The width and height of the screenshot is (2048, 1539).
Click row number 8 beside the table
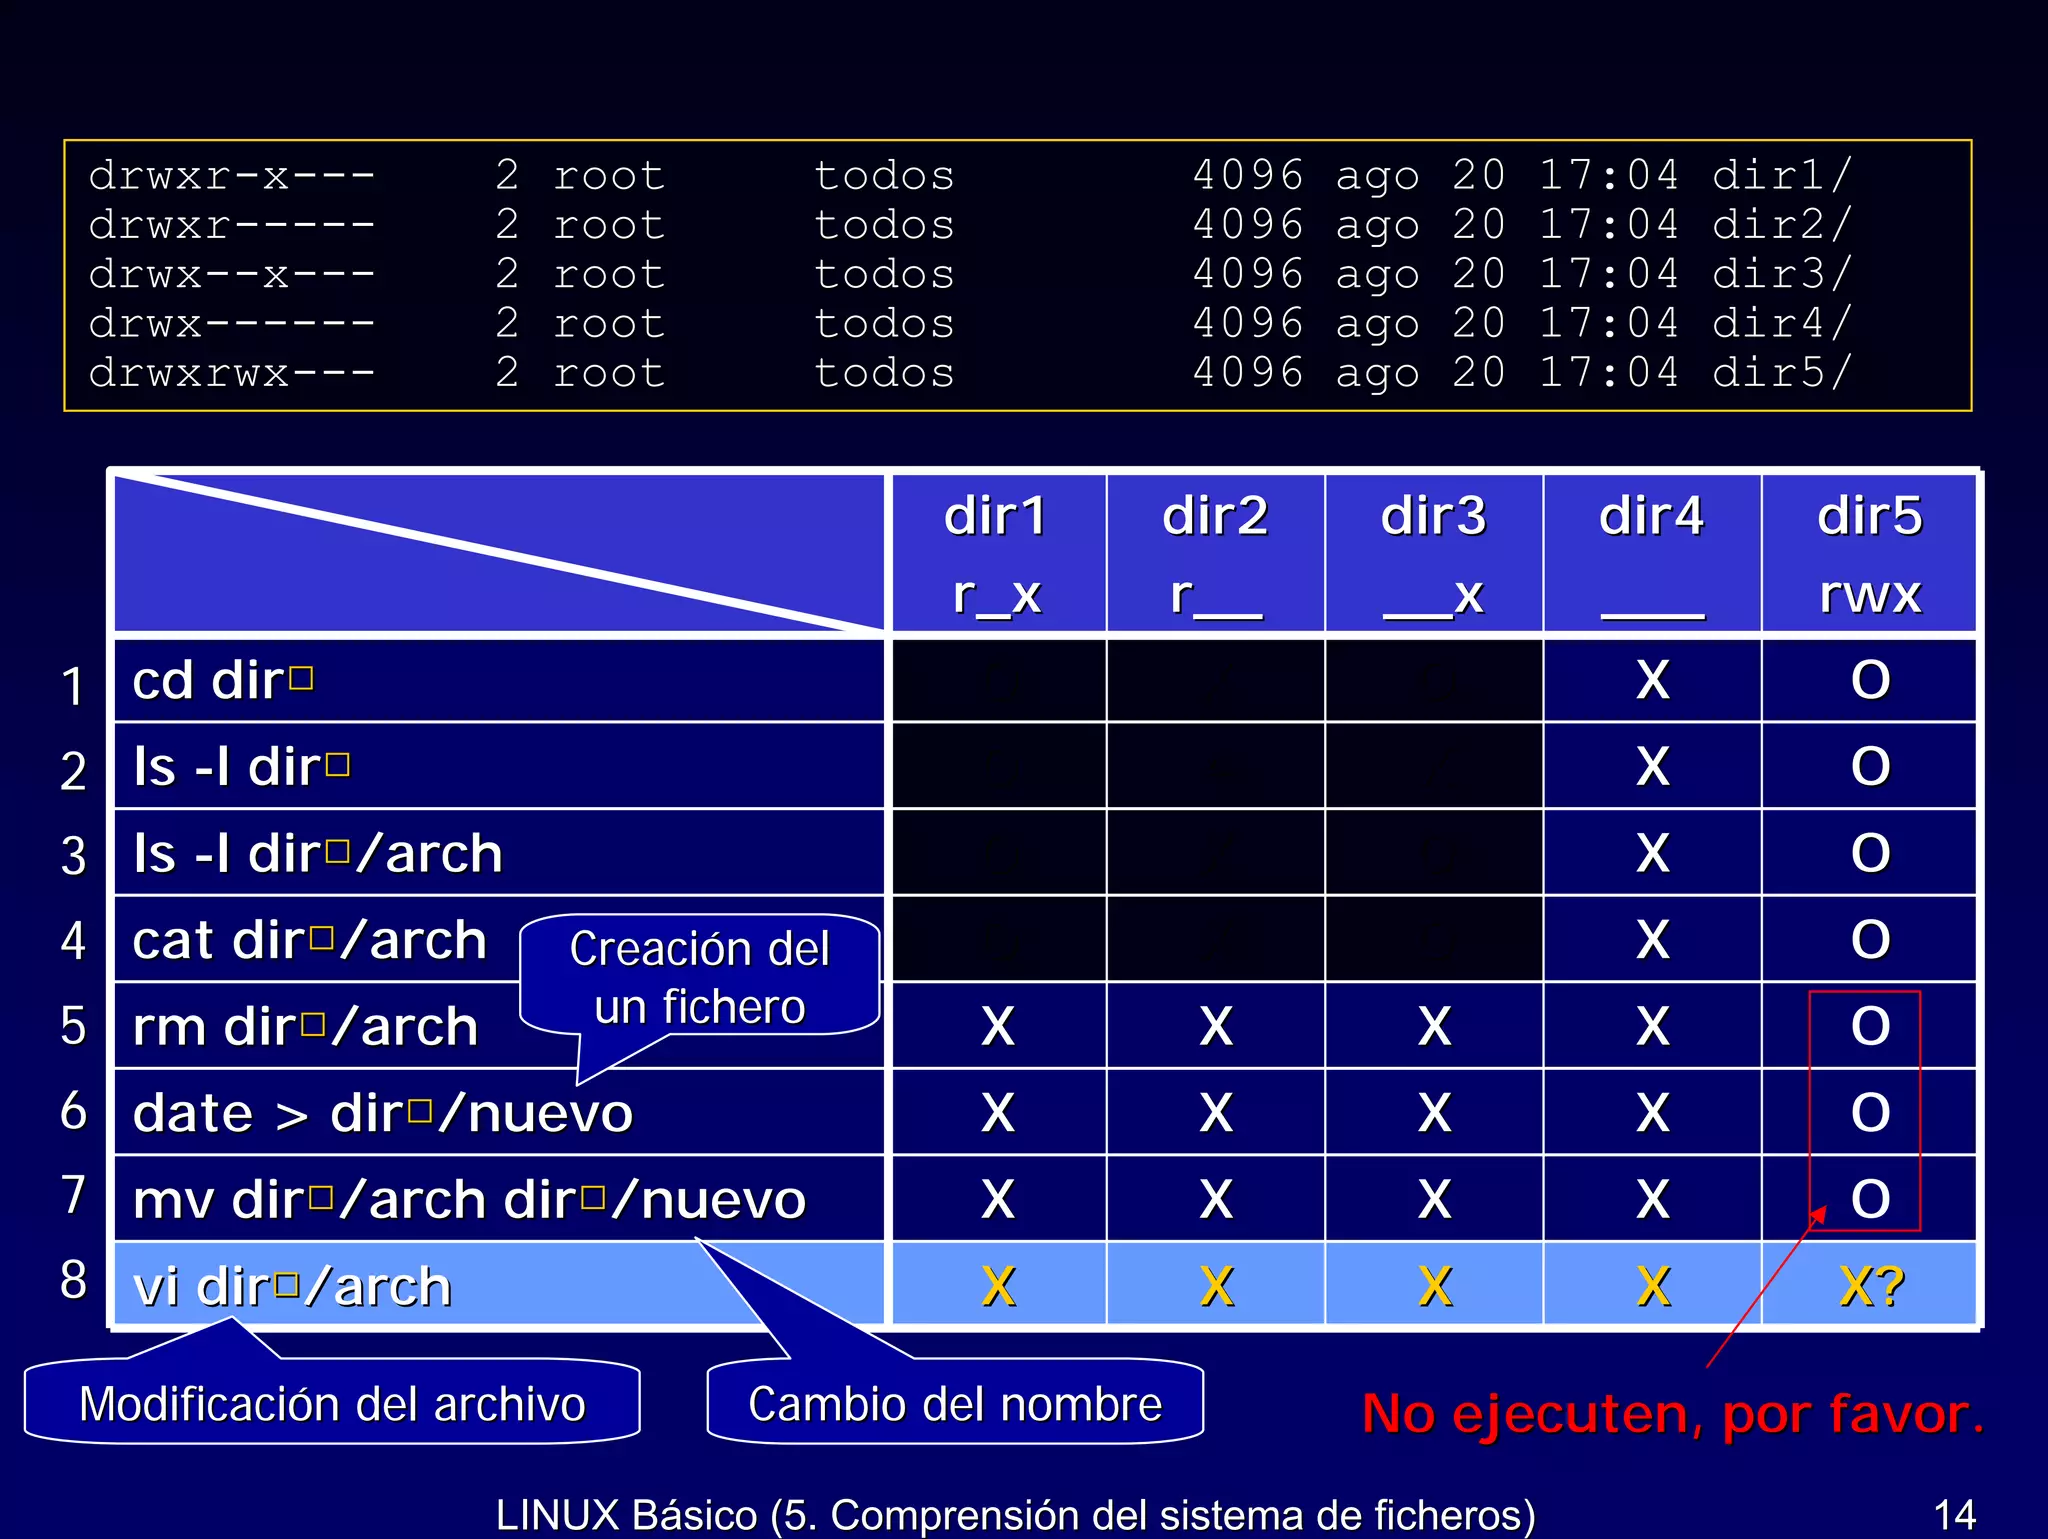pyautogui.click(x=73, y=1280)
